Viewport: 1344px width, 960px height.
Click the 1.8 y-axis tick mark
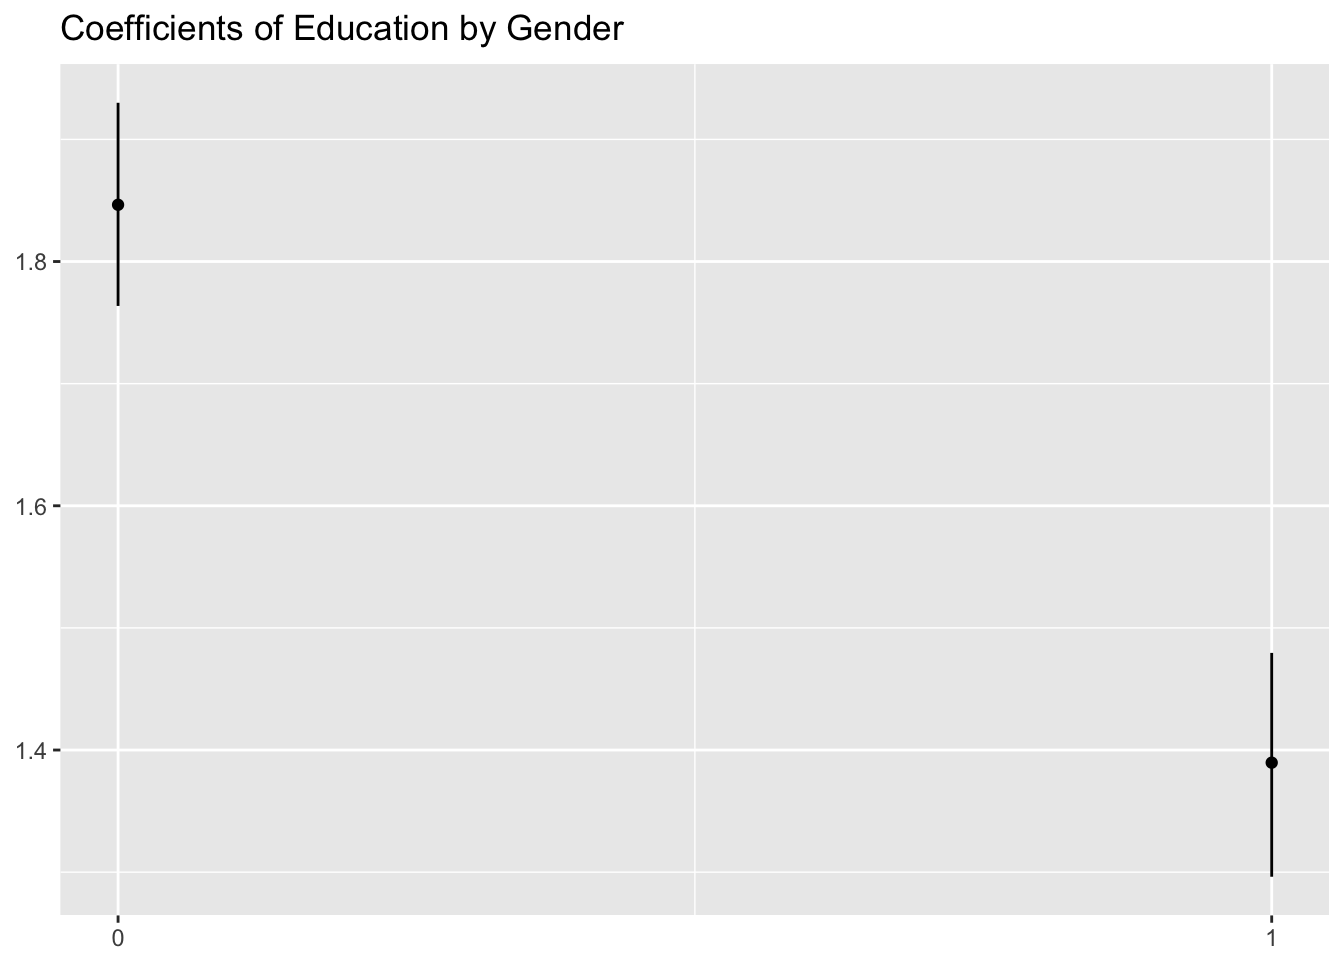tap(57, 262)
